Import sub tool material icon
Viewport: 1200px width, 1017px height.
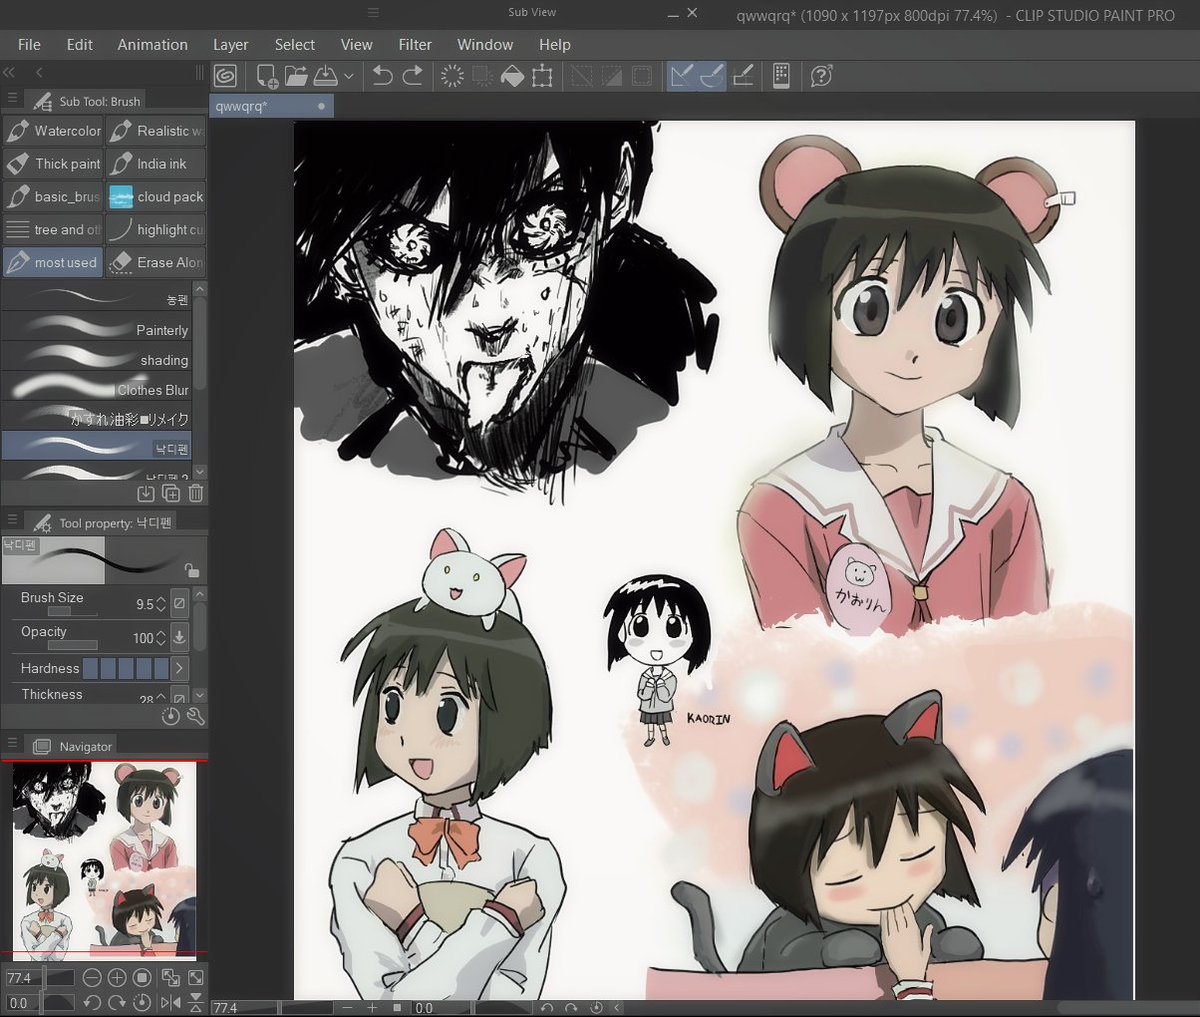click(x=145, y=493)
